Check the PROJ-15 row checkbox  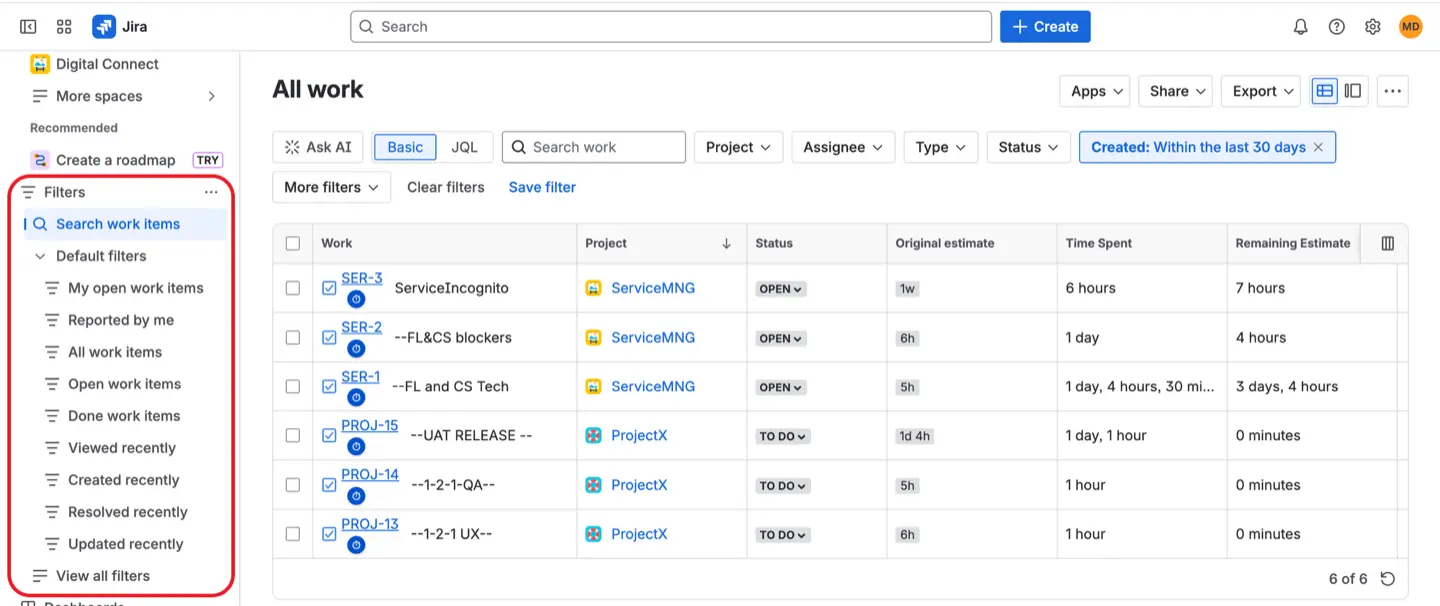click(x=292, y=435)
